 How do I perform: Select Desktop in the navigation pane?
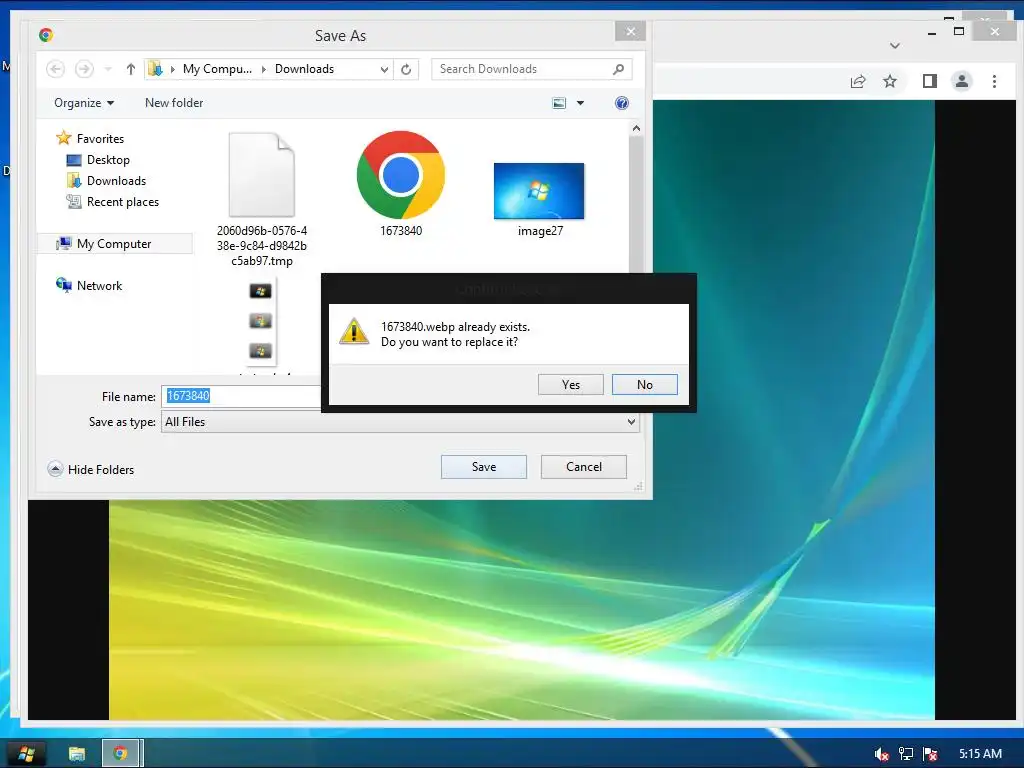[98, 160]
